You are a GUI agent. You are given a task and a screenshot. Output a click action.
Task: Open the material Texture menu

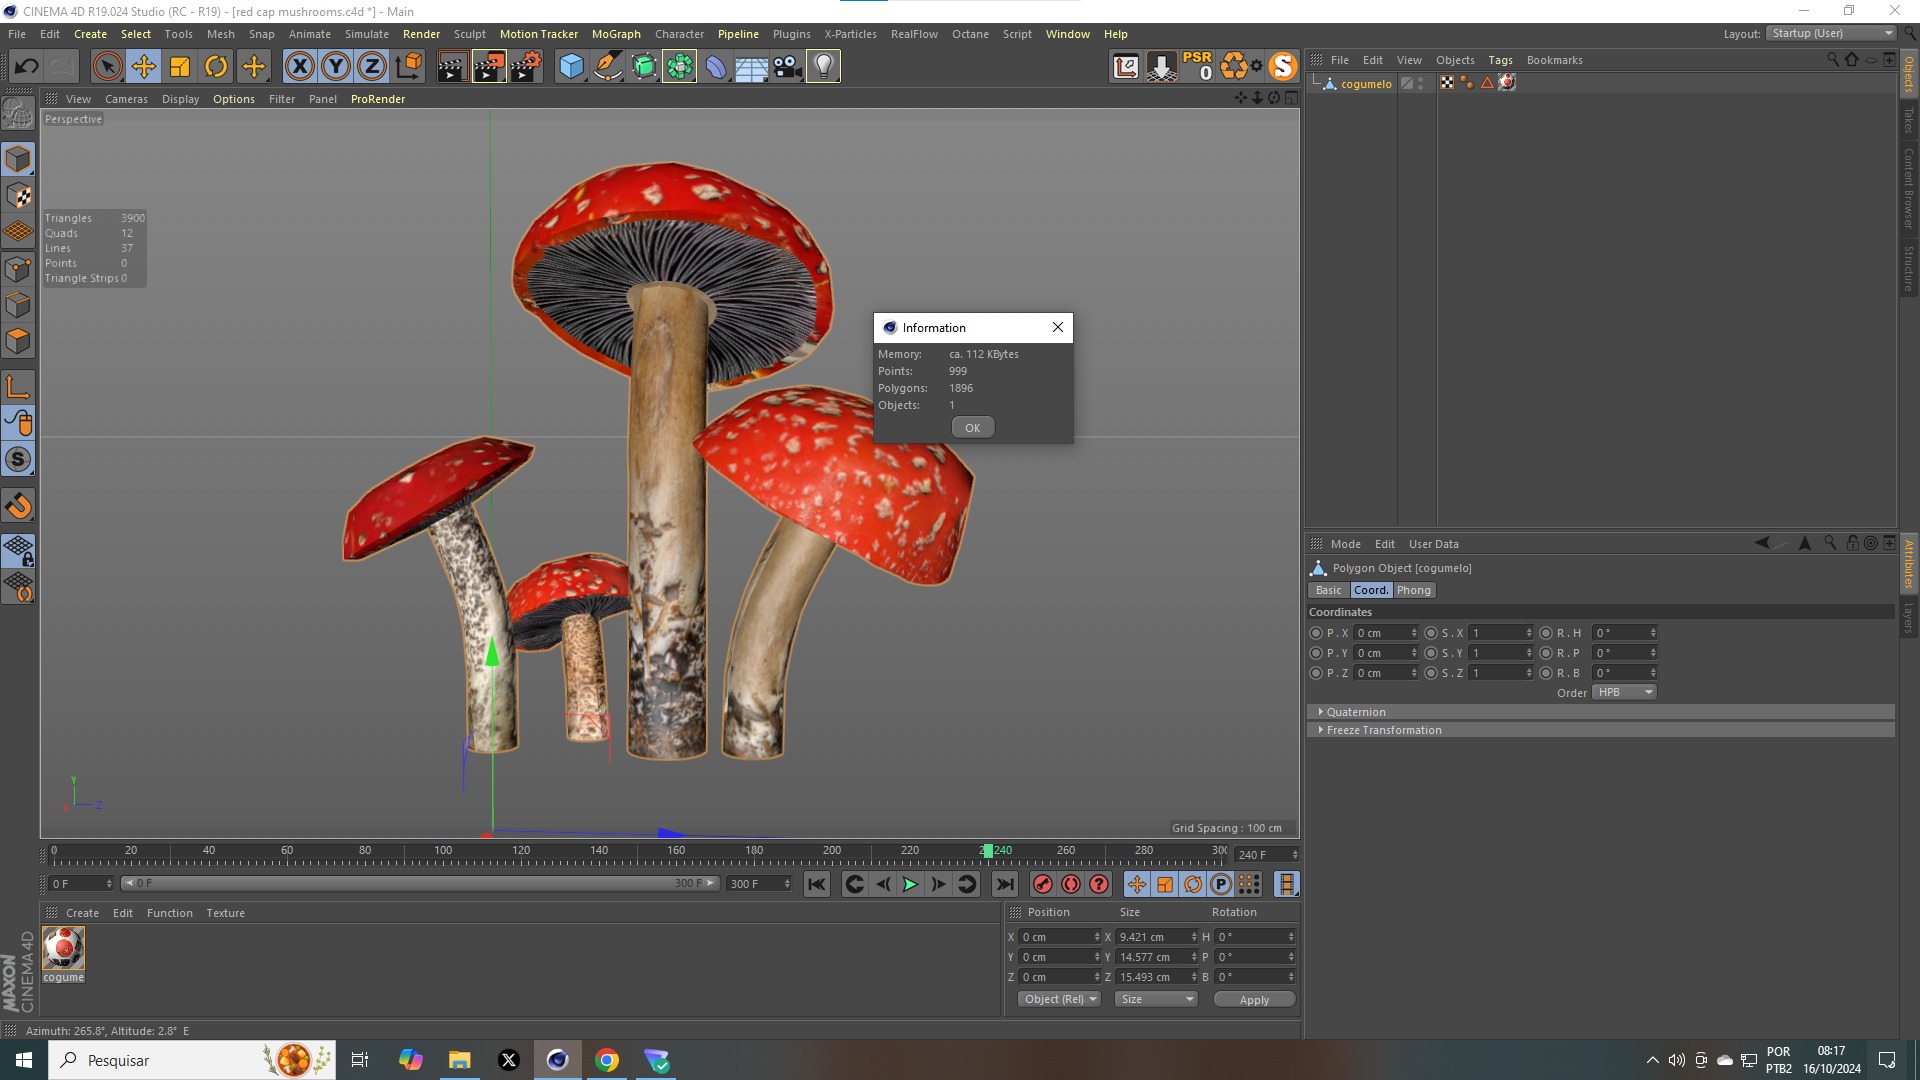(225, 913)
